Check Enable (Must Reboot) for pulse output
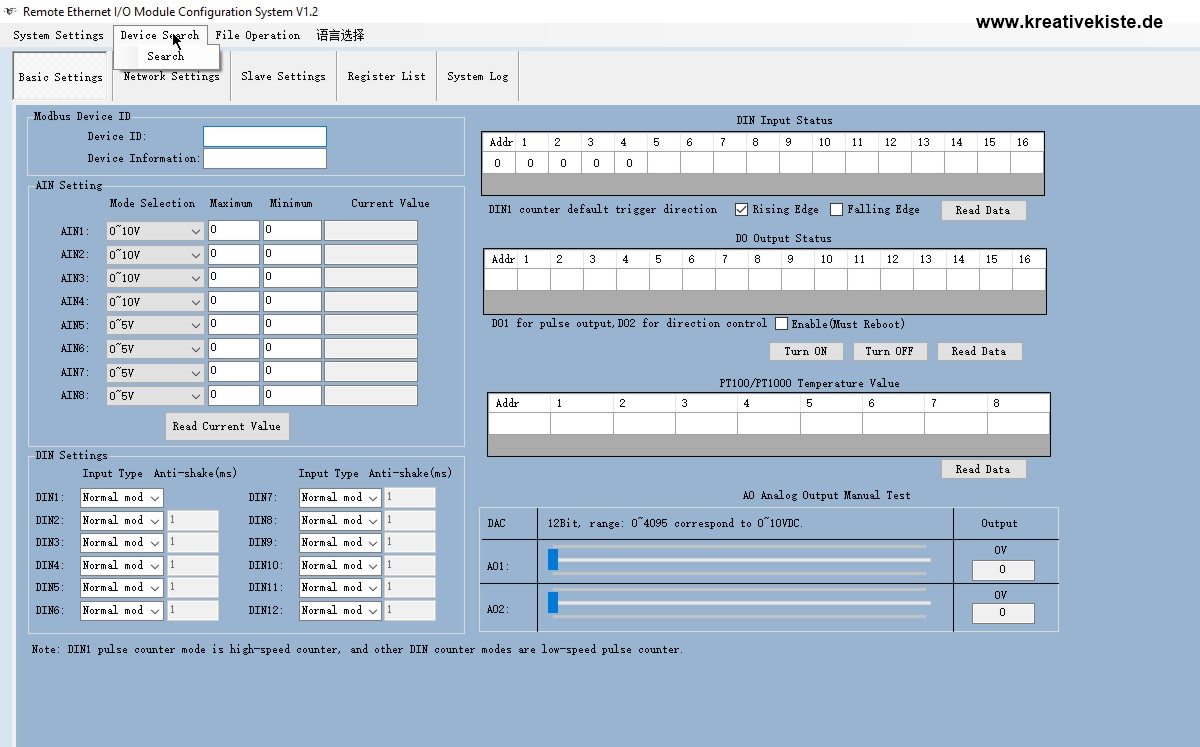This screenshot has width=1200, height=747. click(x=782, y=324)
